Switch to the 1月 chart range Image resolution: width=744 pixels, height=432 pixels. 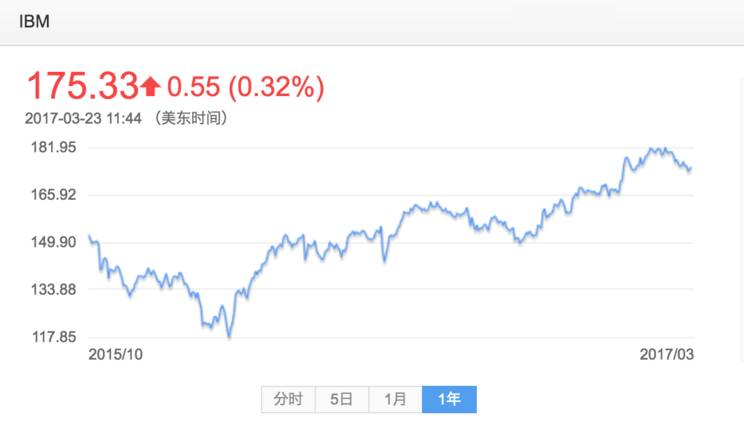(x=395, y=399)
